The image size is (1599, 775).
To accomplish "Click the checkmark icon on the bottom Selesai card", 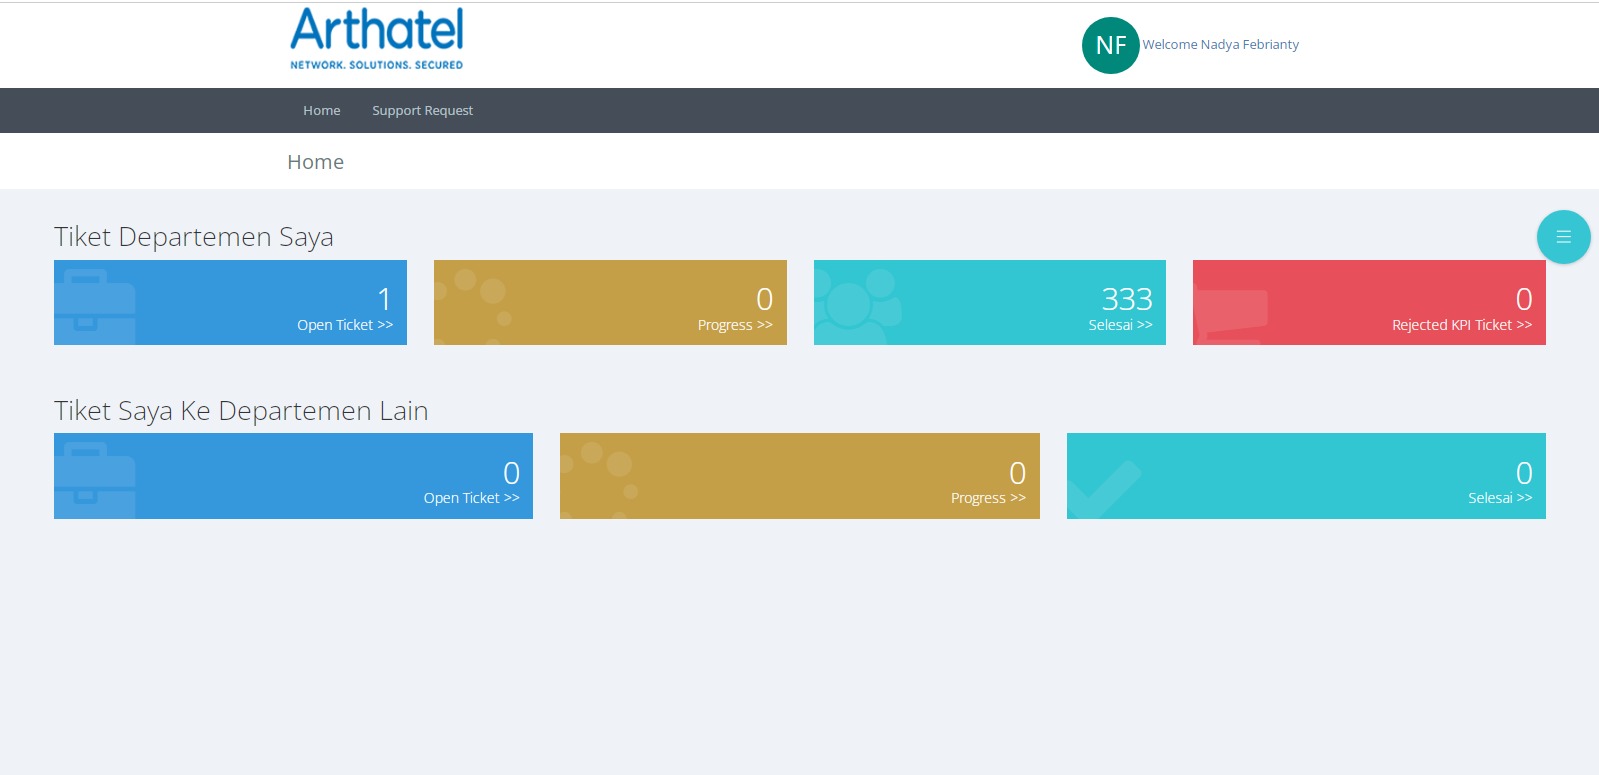I will tap(1104, 489).
